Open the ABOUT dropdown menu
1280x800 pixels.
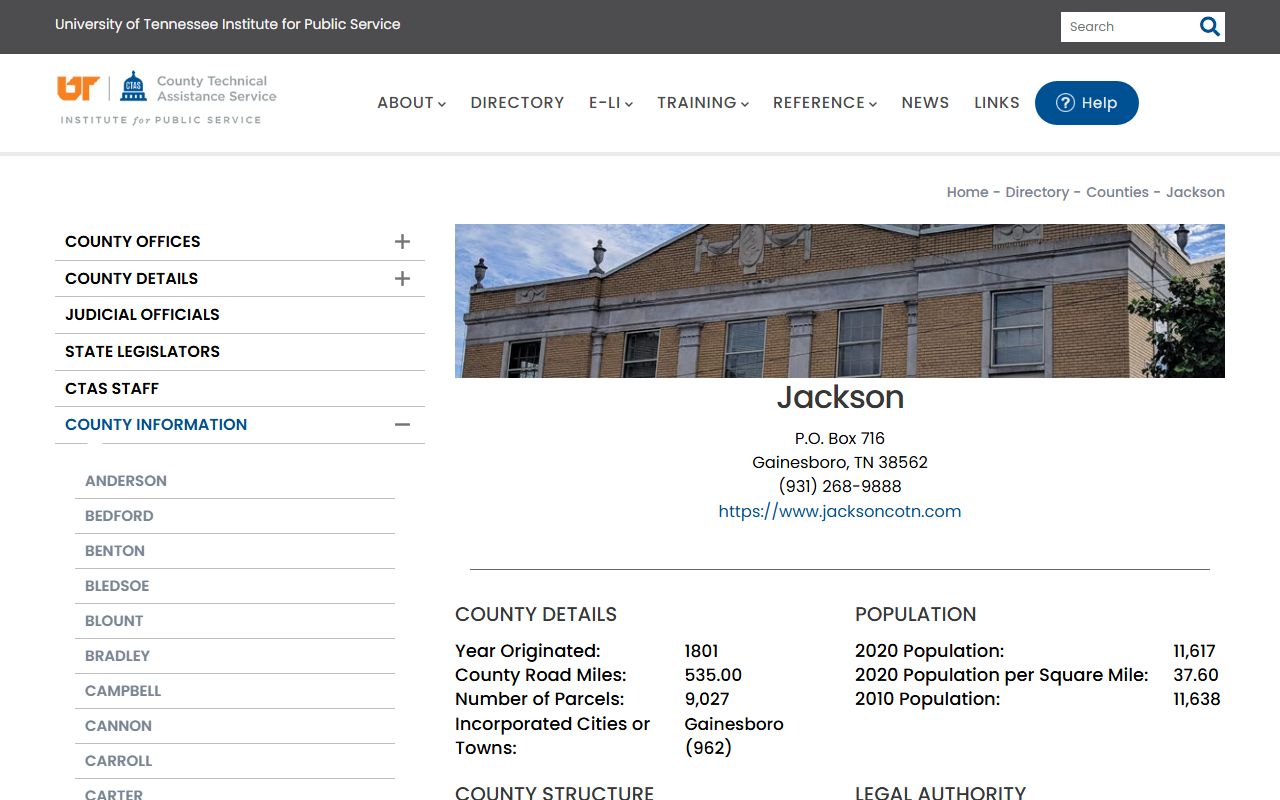click(x=411, y=103)
